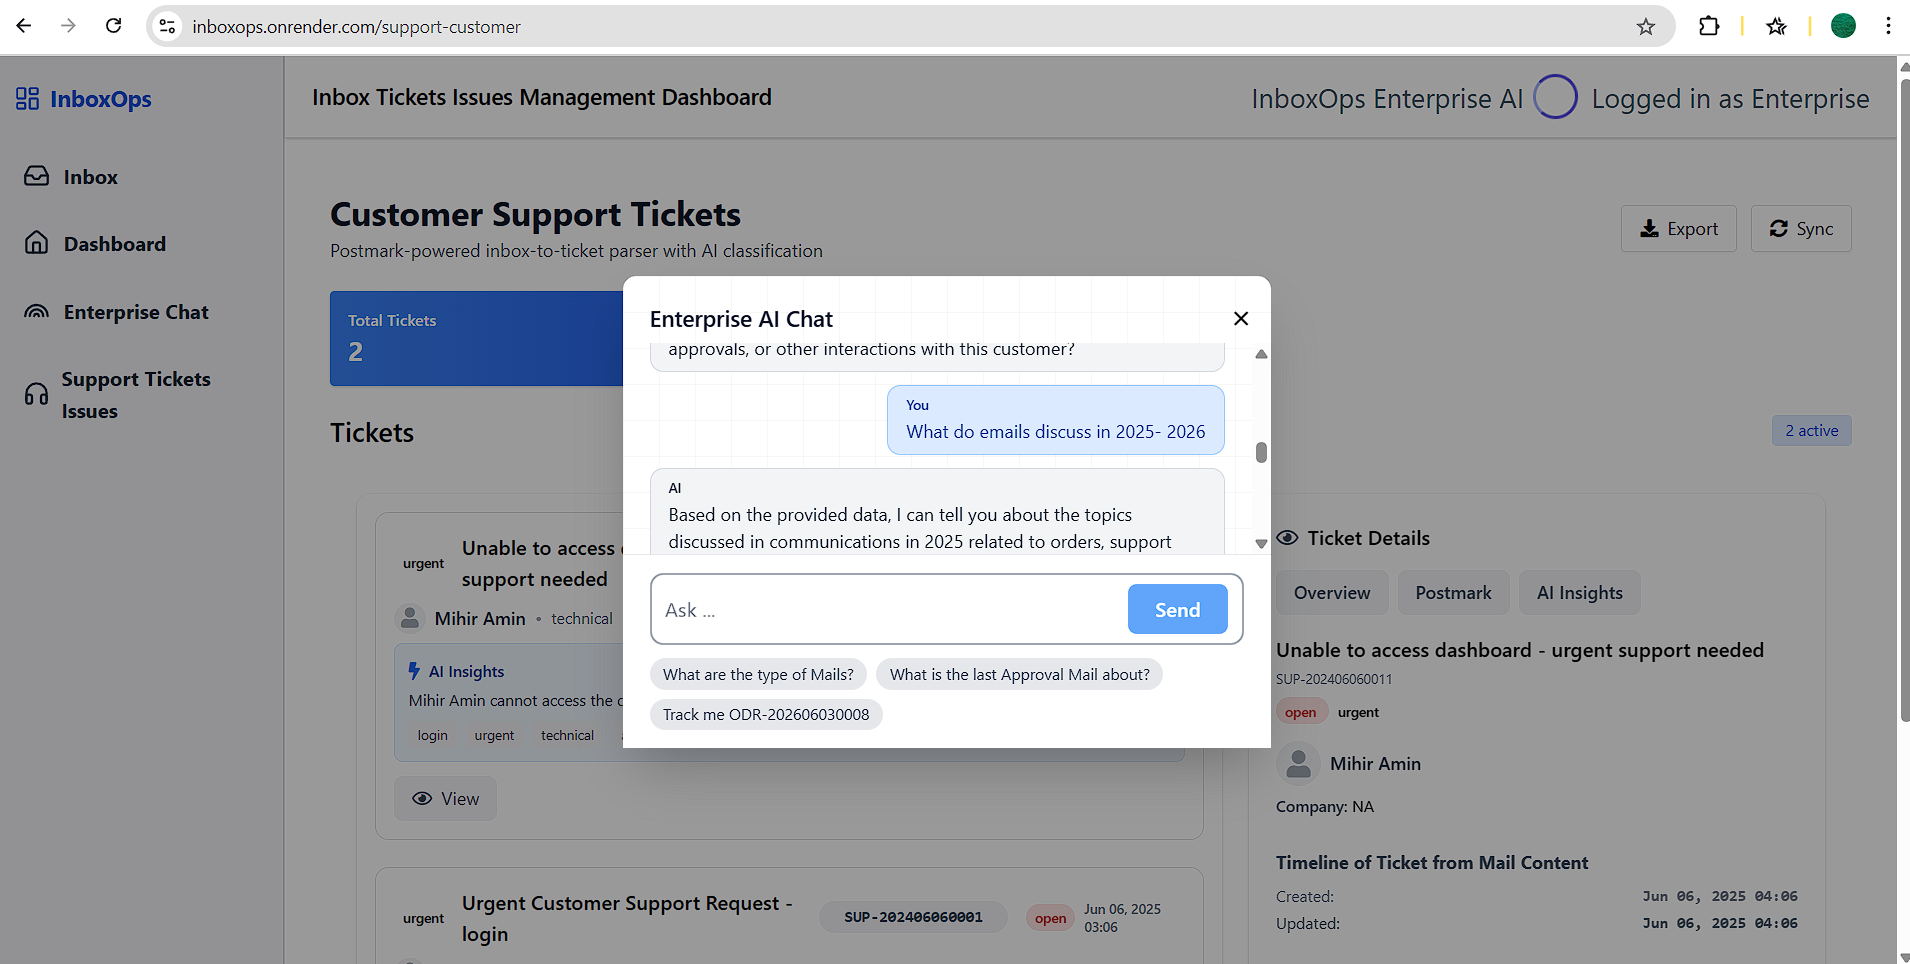Click the Ask input field

click(888, 609)
